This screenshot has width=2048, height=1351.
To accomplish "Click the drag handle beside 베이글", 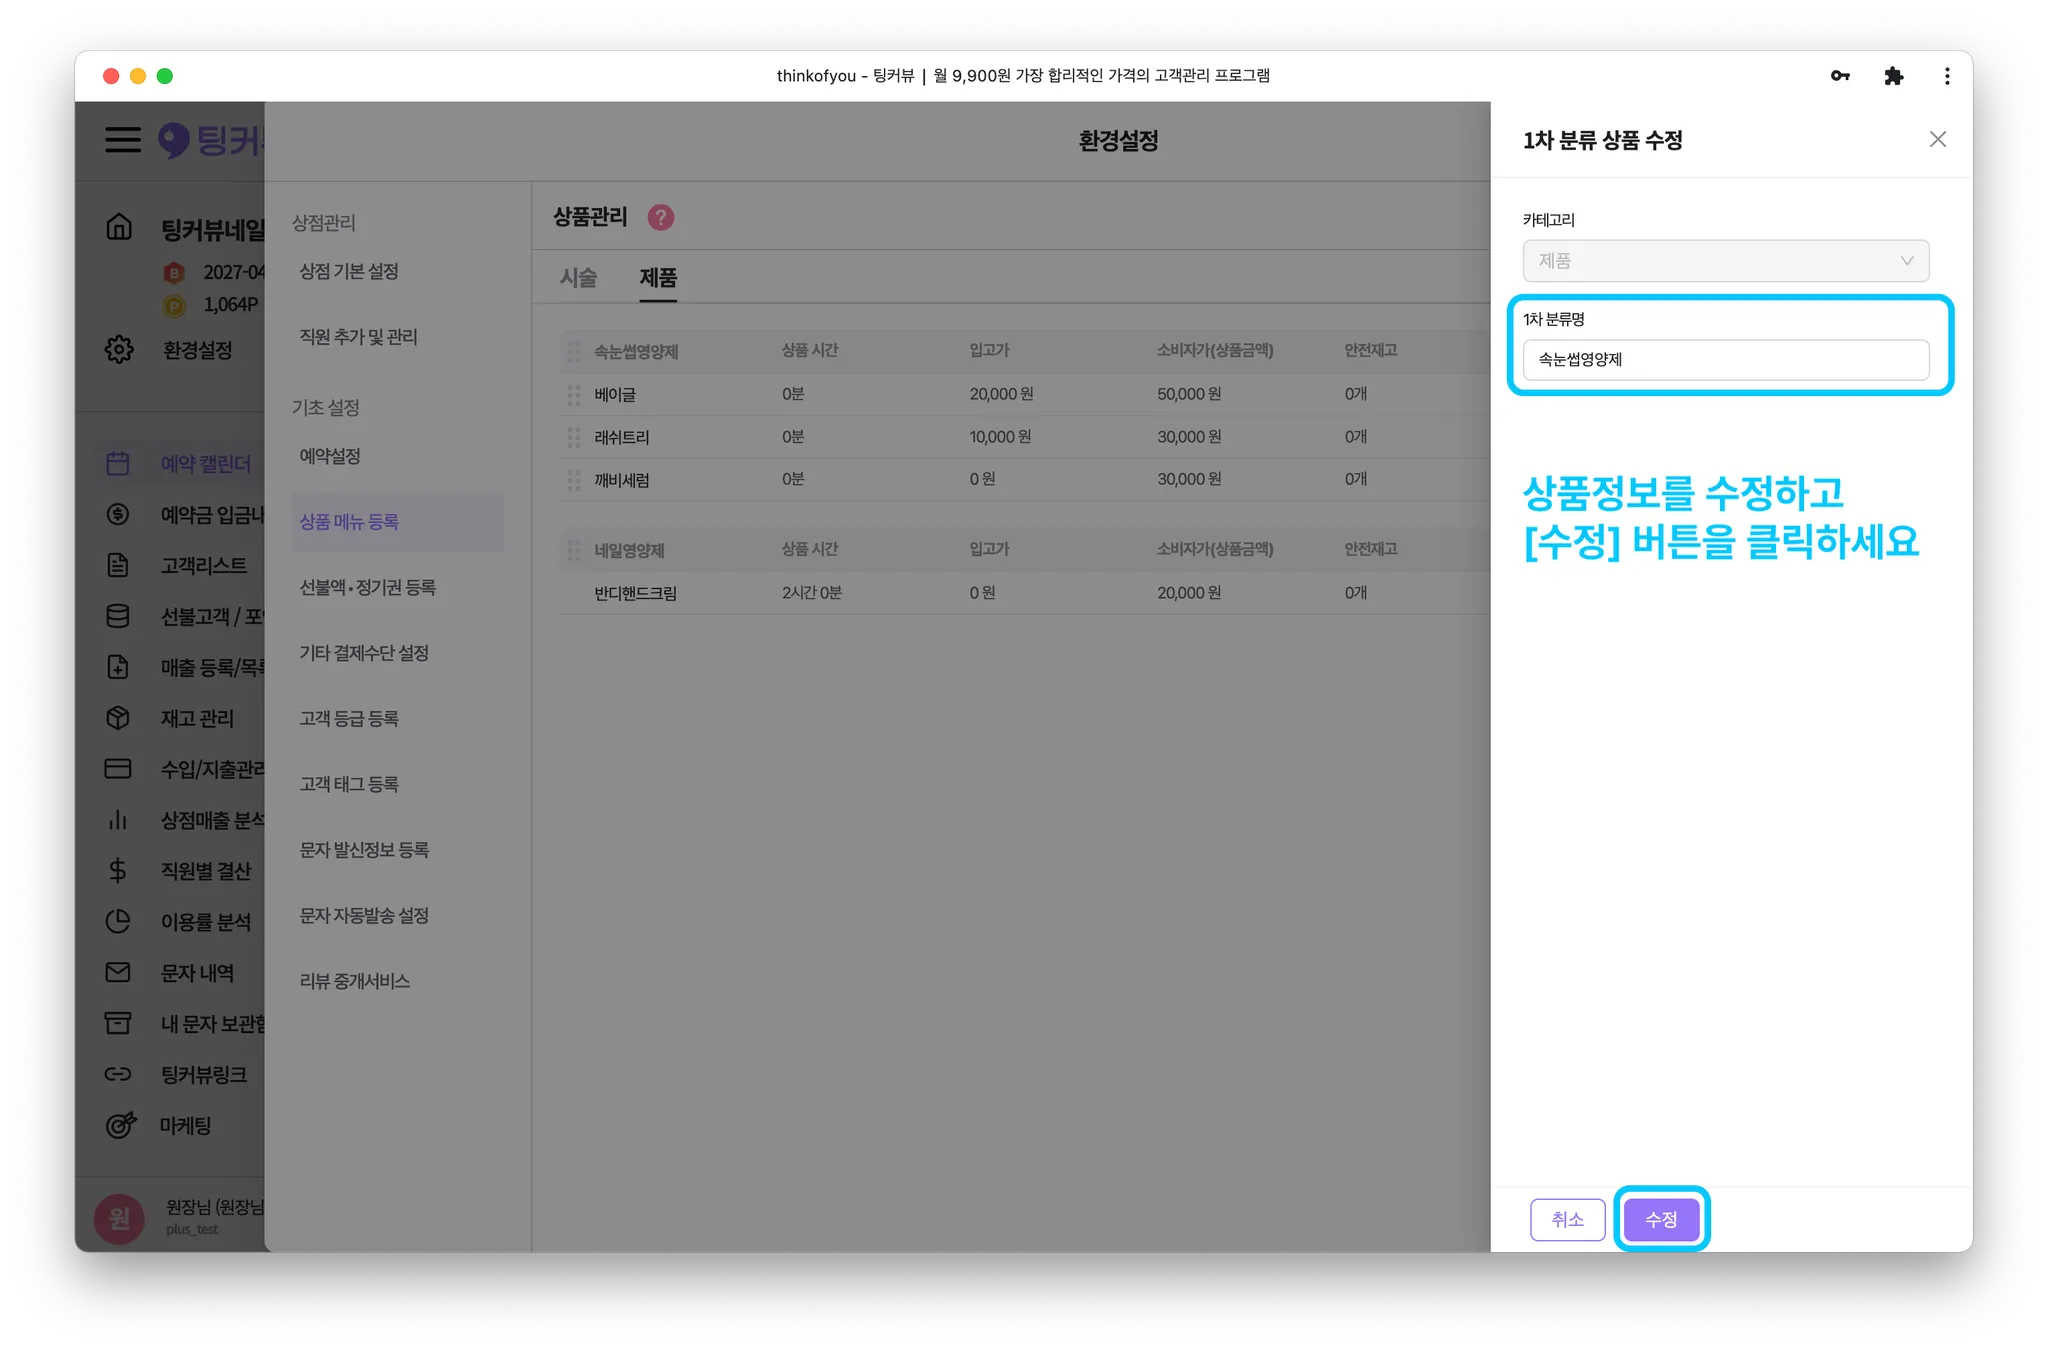I will tap(574, 395).
